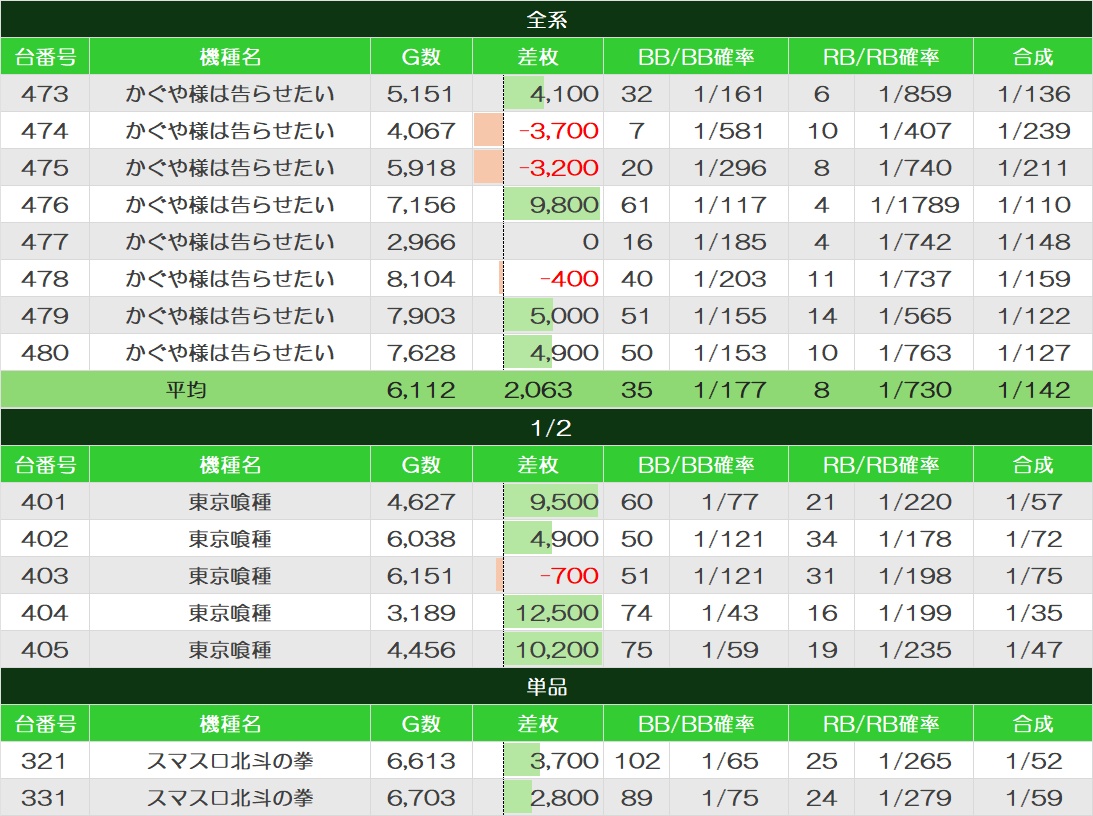Select machine number 401 cell
Viewport: 1093px width, 816px height.
(x=45, y=501)
